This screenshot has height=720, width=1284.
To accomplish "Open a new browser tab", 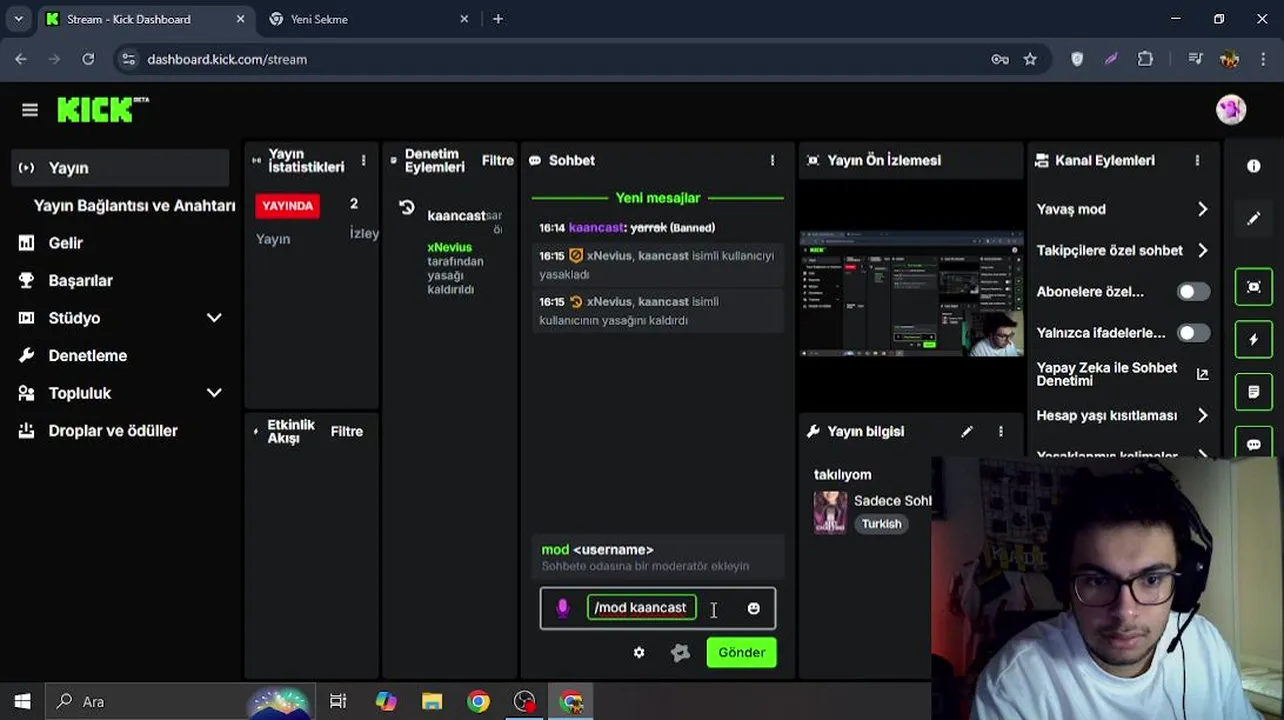I will point(497,19).
